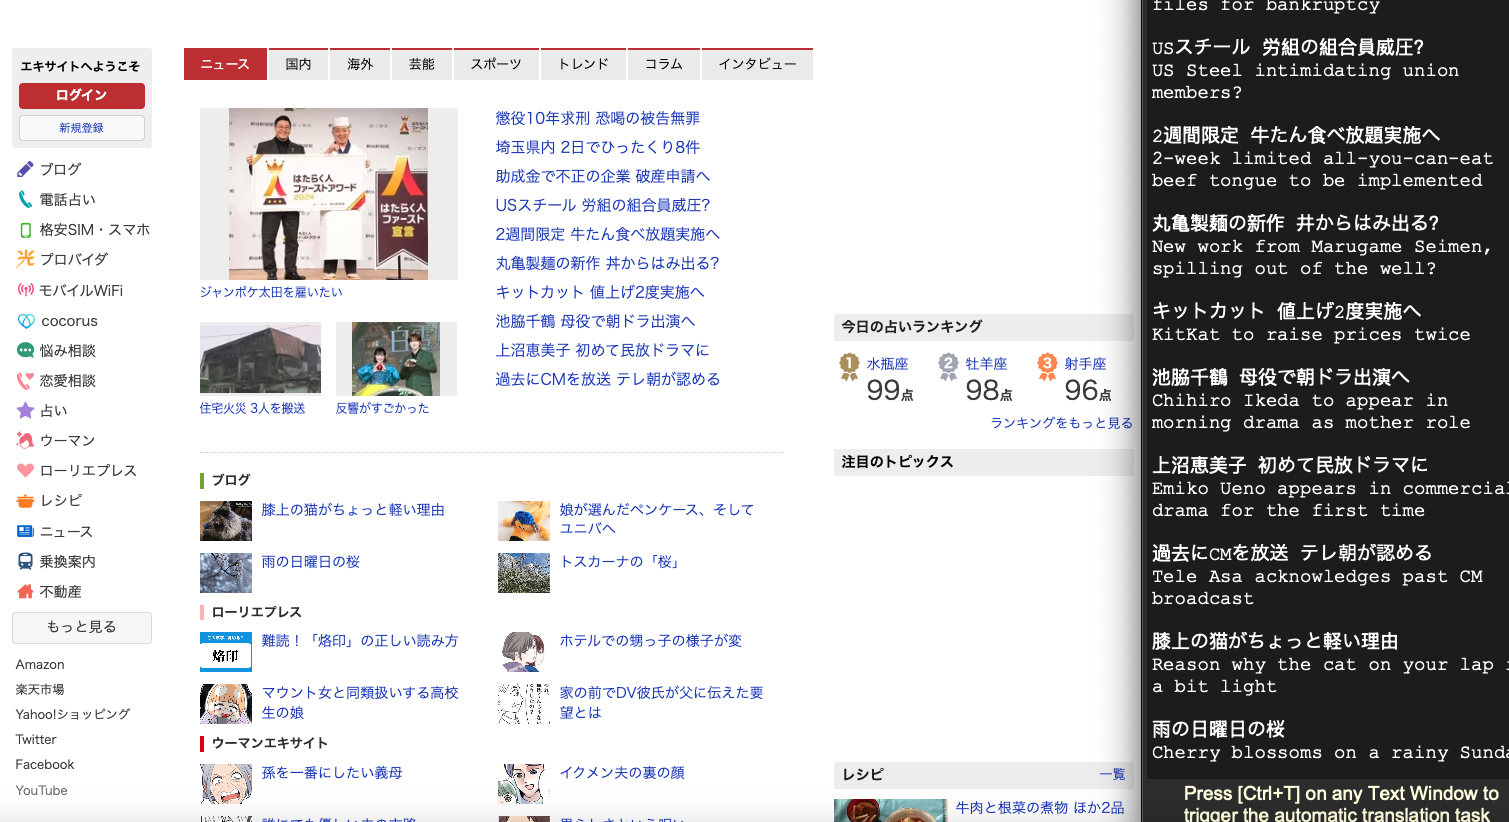
Task: Click the 格安SIM smartphone icon
Action: [26, 230]
